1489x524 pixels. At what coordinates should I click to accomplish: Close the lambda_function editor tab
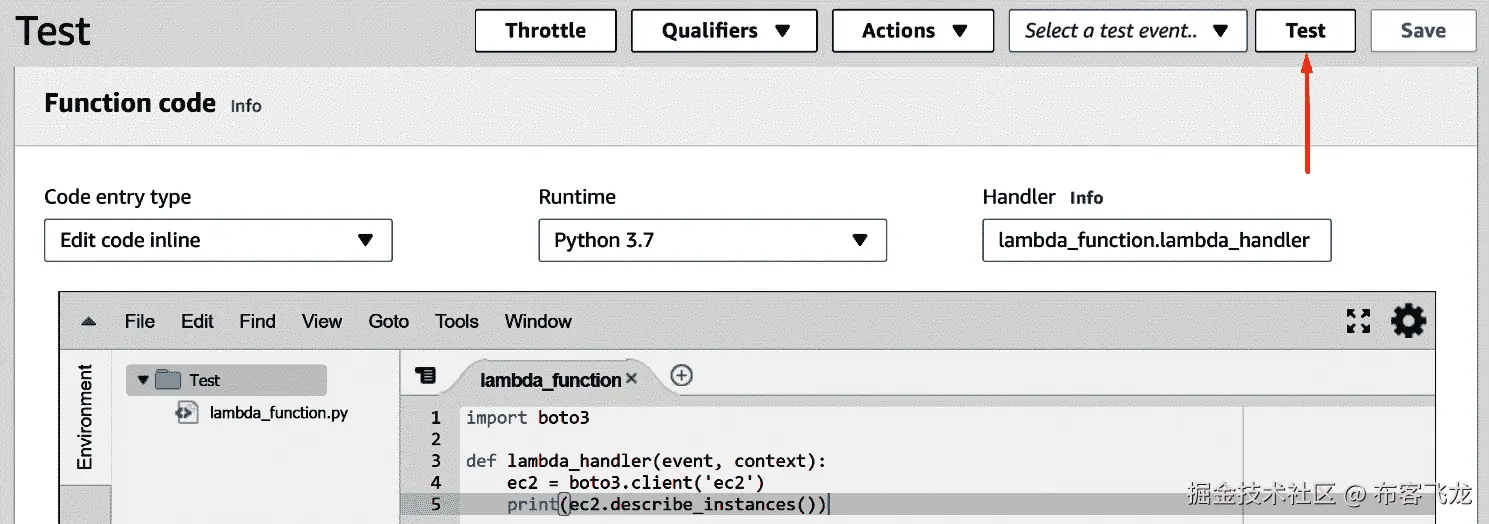pos(631,379)
